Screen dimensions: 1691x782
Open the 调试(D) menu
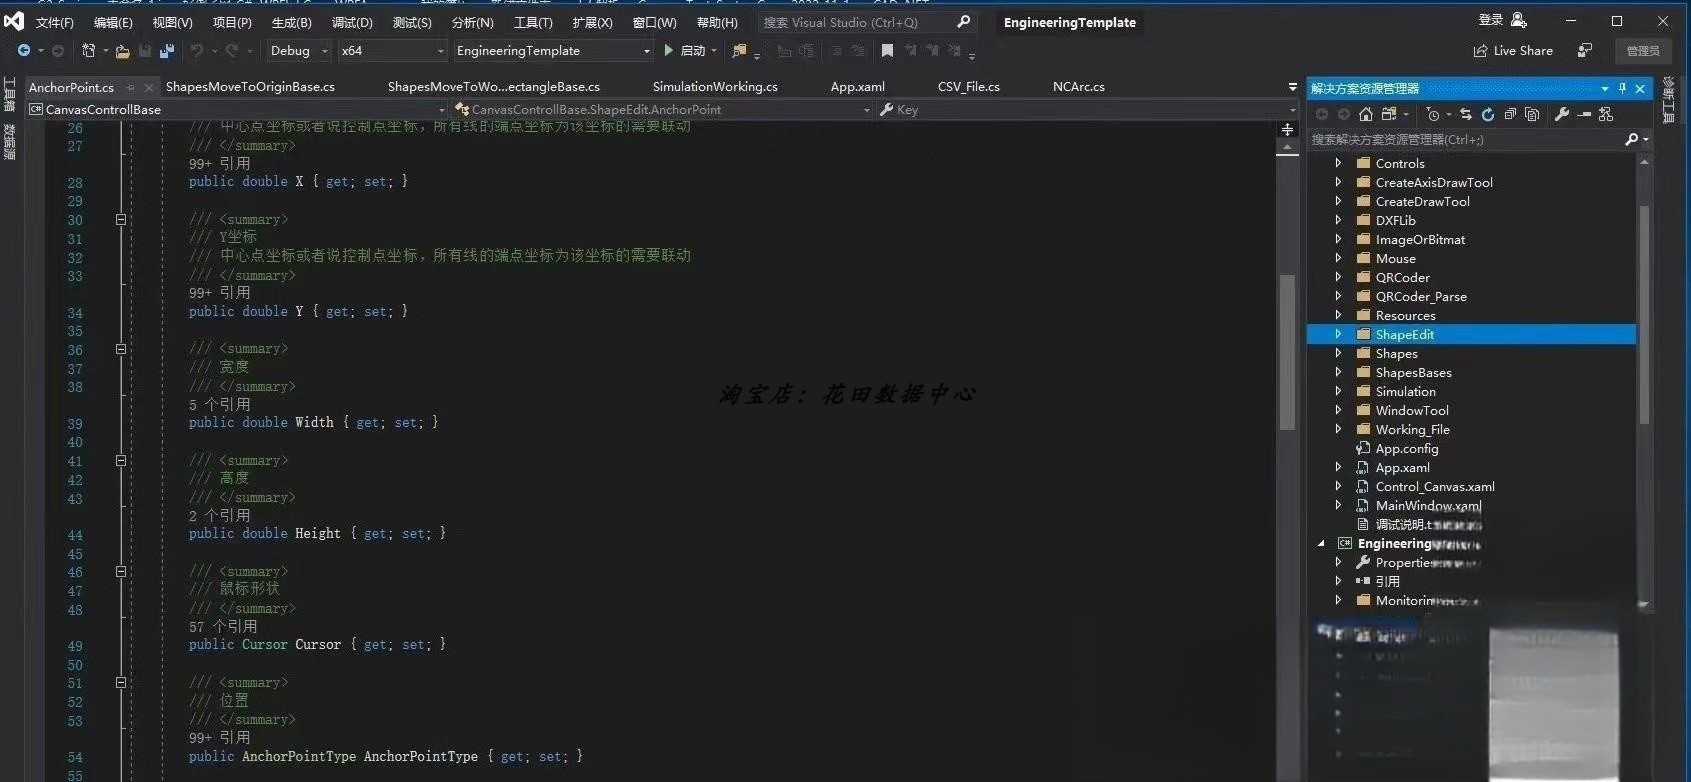pyautogui.click(x=352, y=22)
